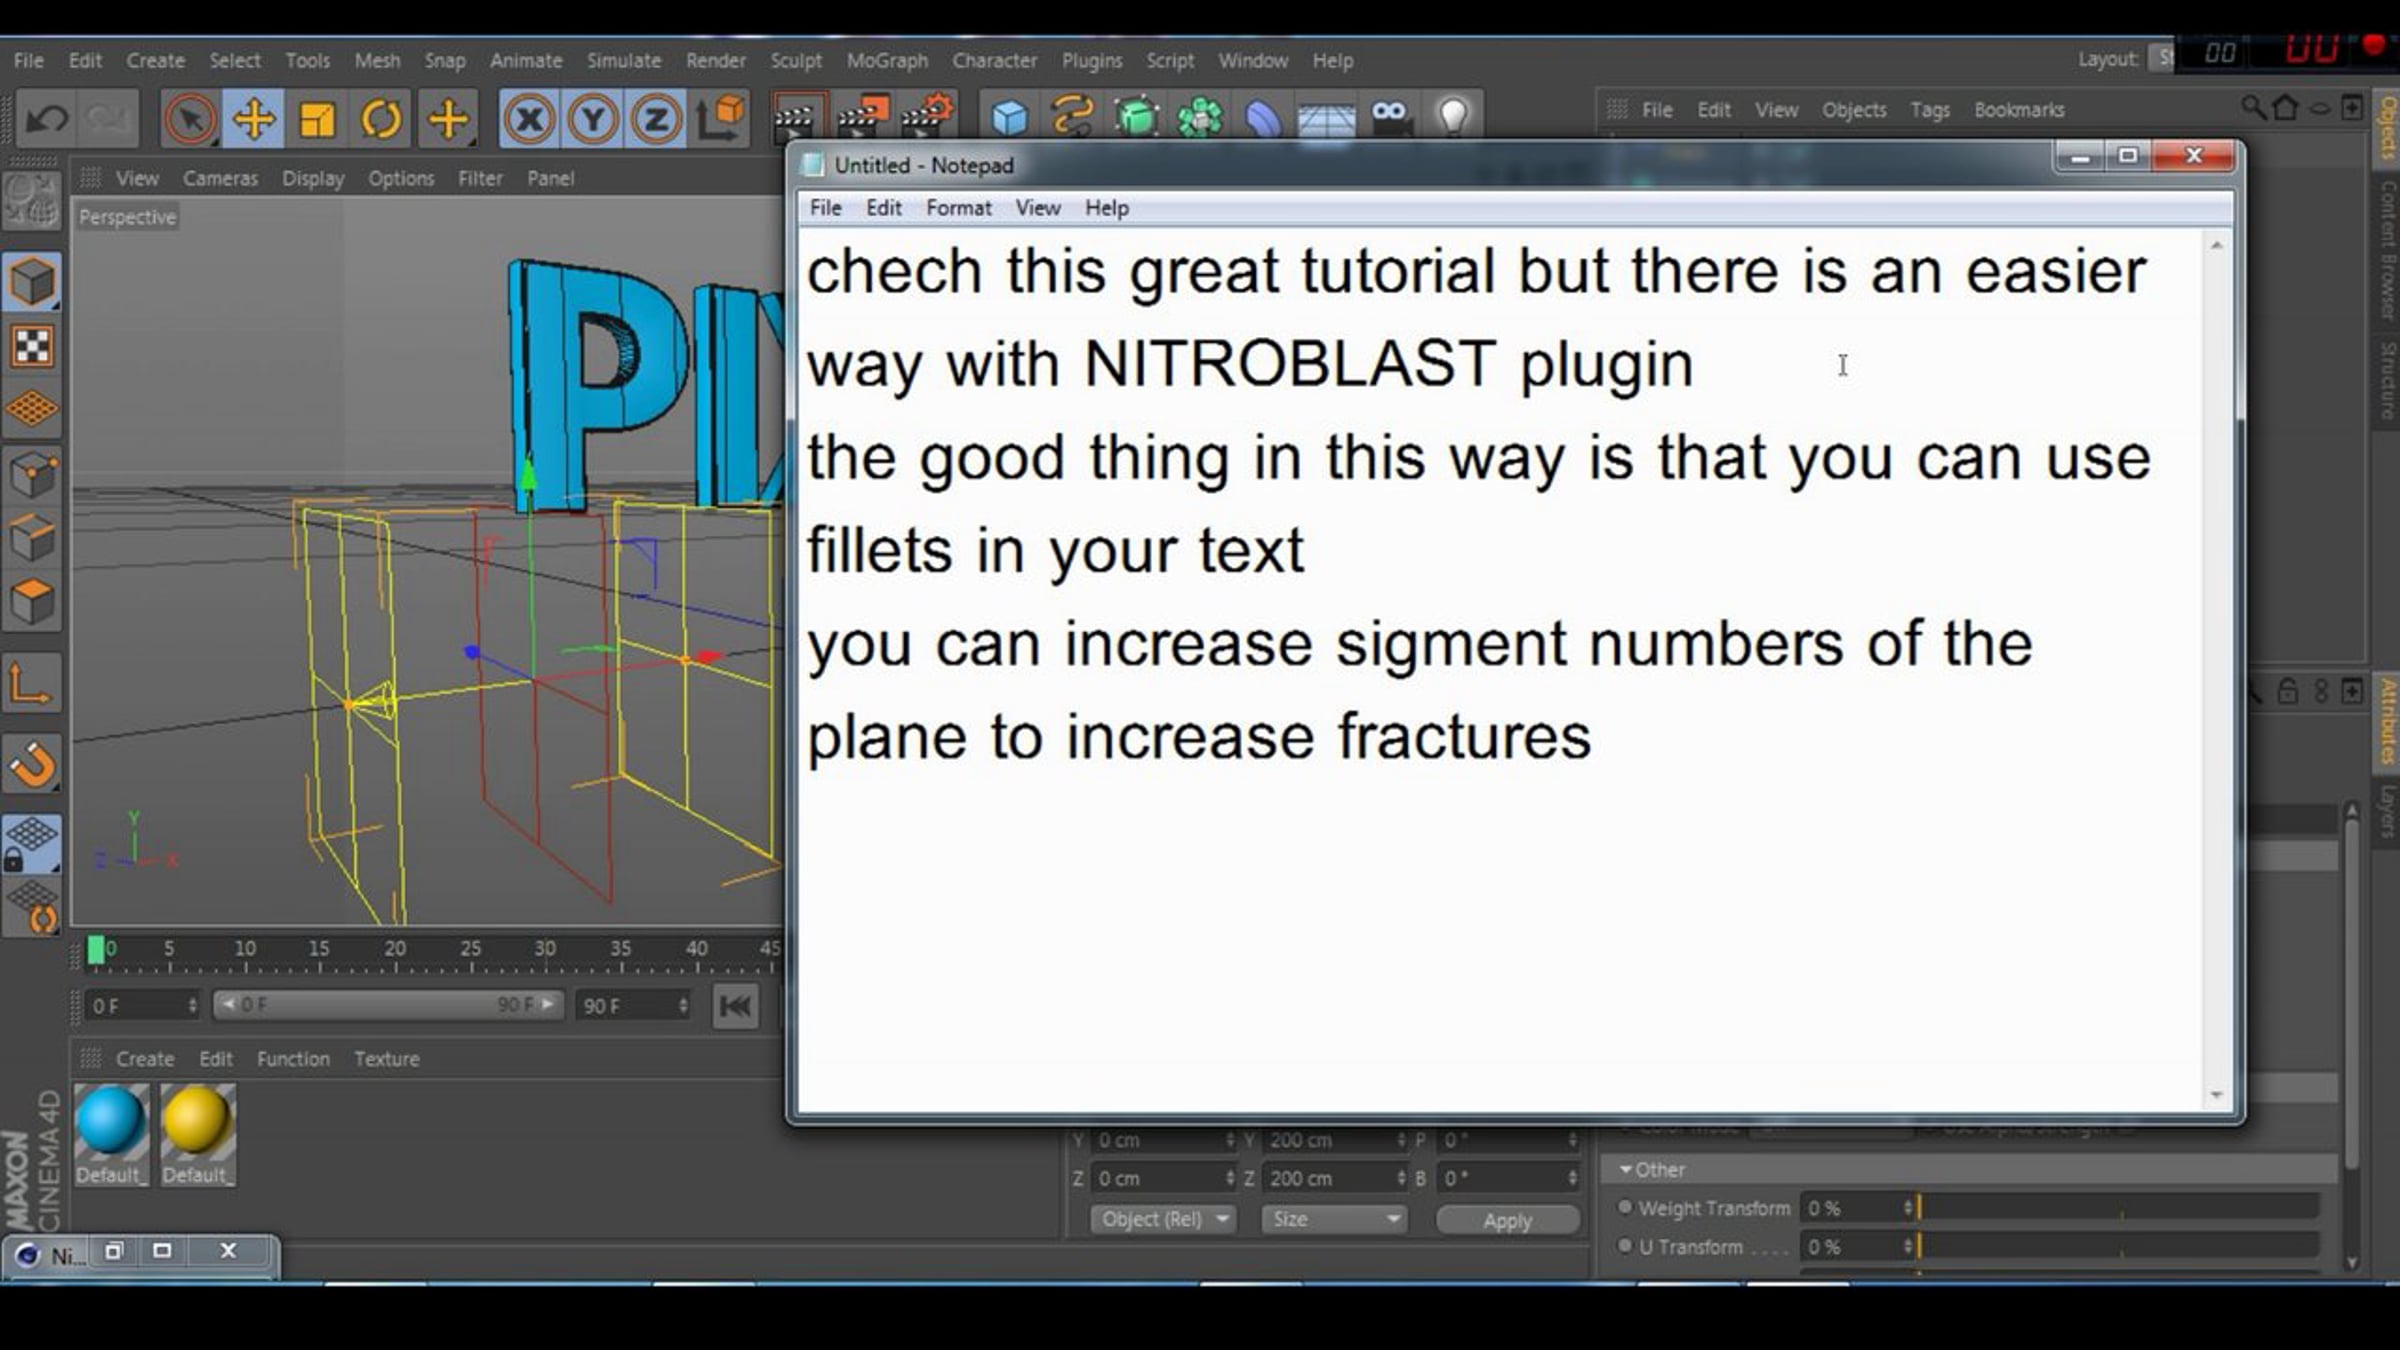Switch to Model mode cube icon
The width and height of the screenshot is (2400, 1350).
click(x=32, y=282)
